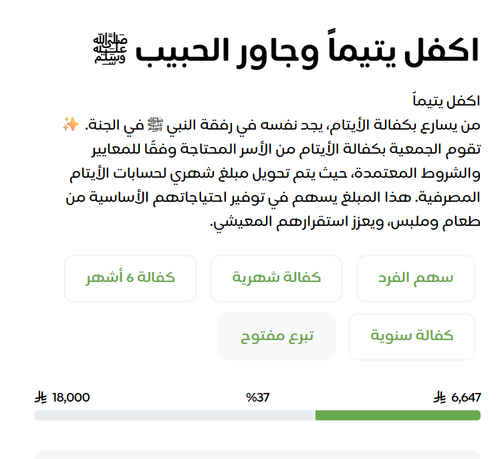Select the كفالة شهرية option
The height and width of the screenshot is (459, 500).
276,278
